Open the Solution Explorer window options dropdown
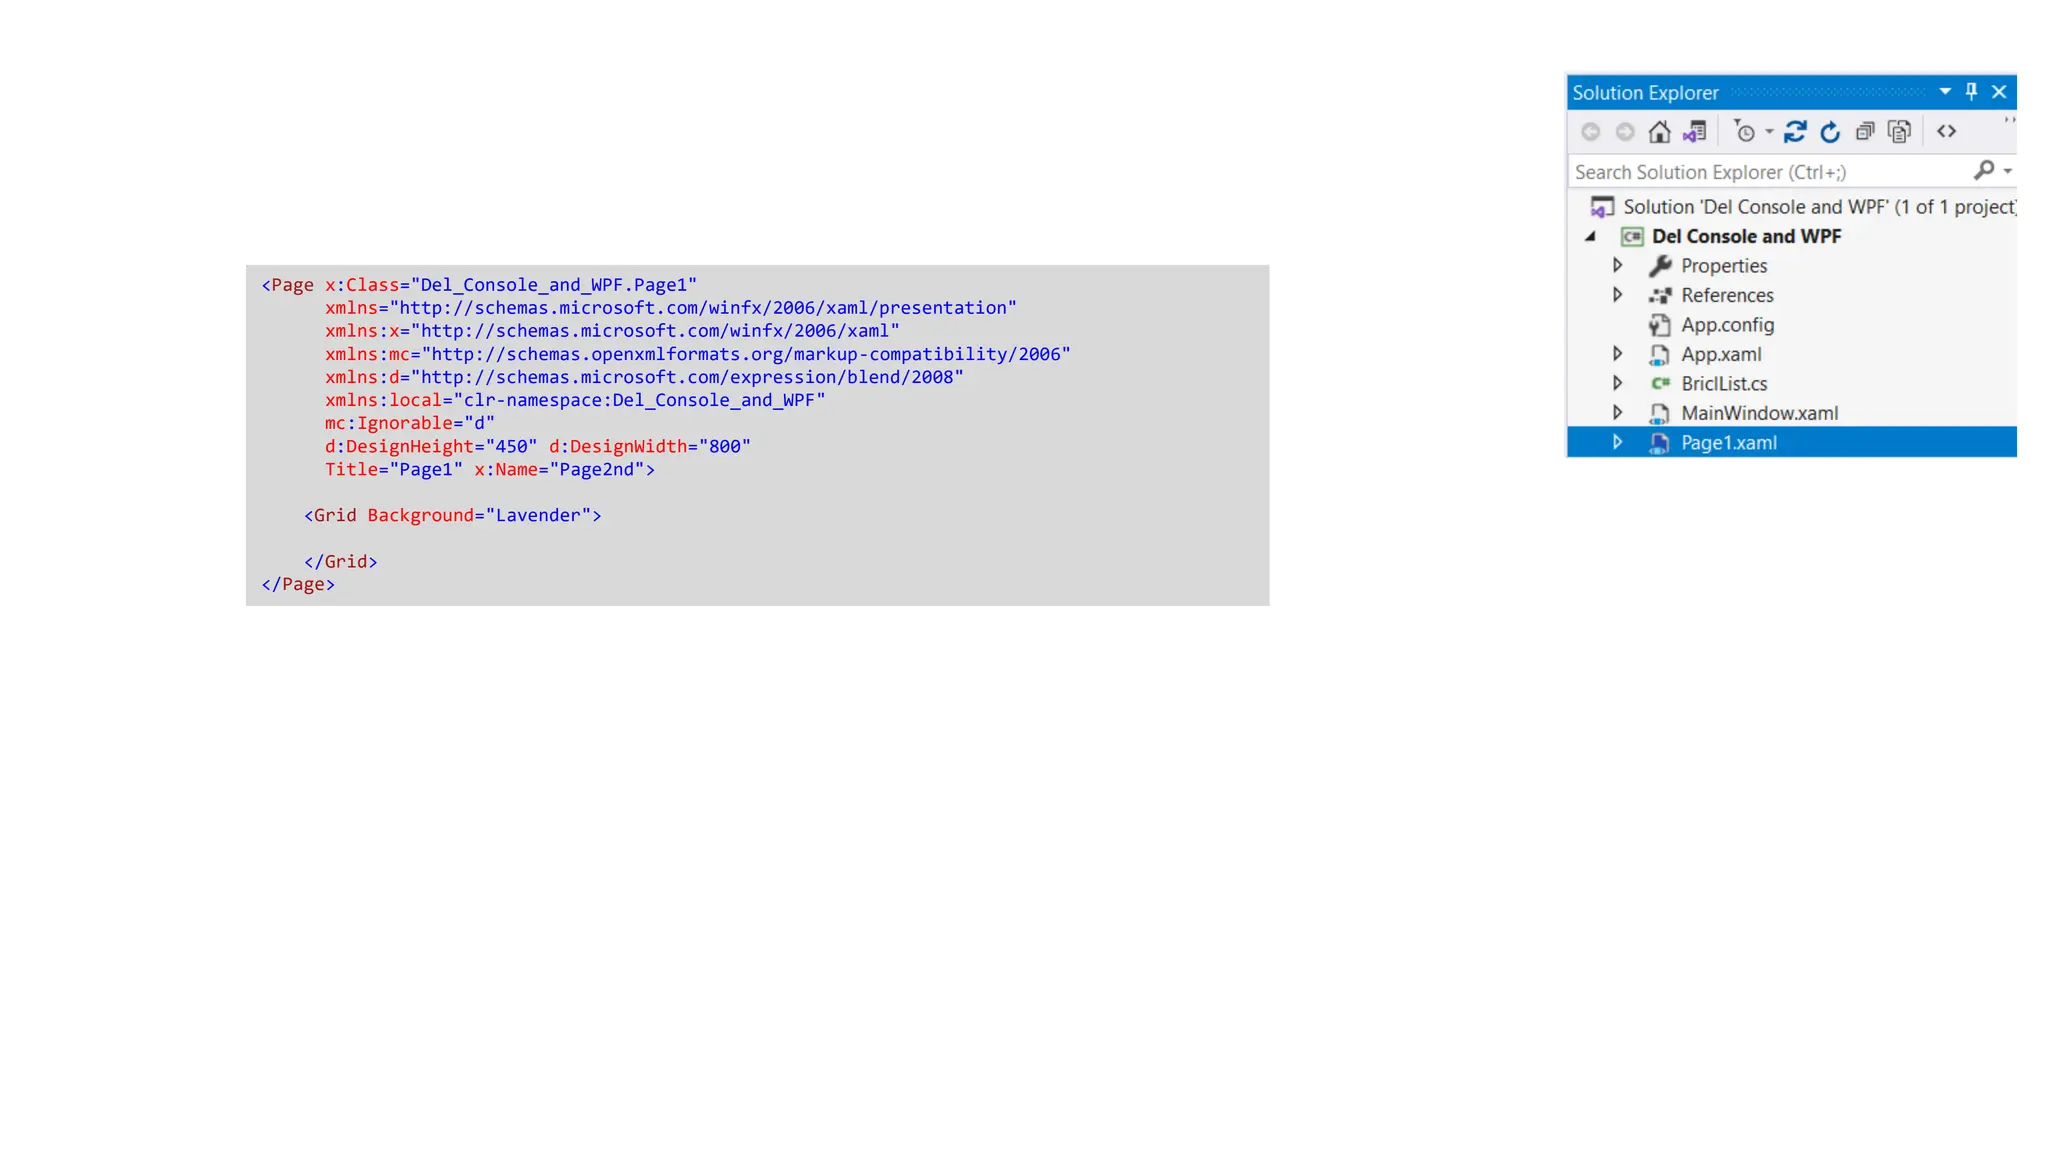 [1945, 92]
